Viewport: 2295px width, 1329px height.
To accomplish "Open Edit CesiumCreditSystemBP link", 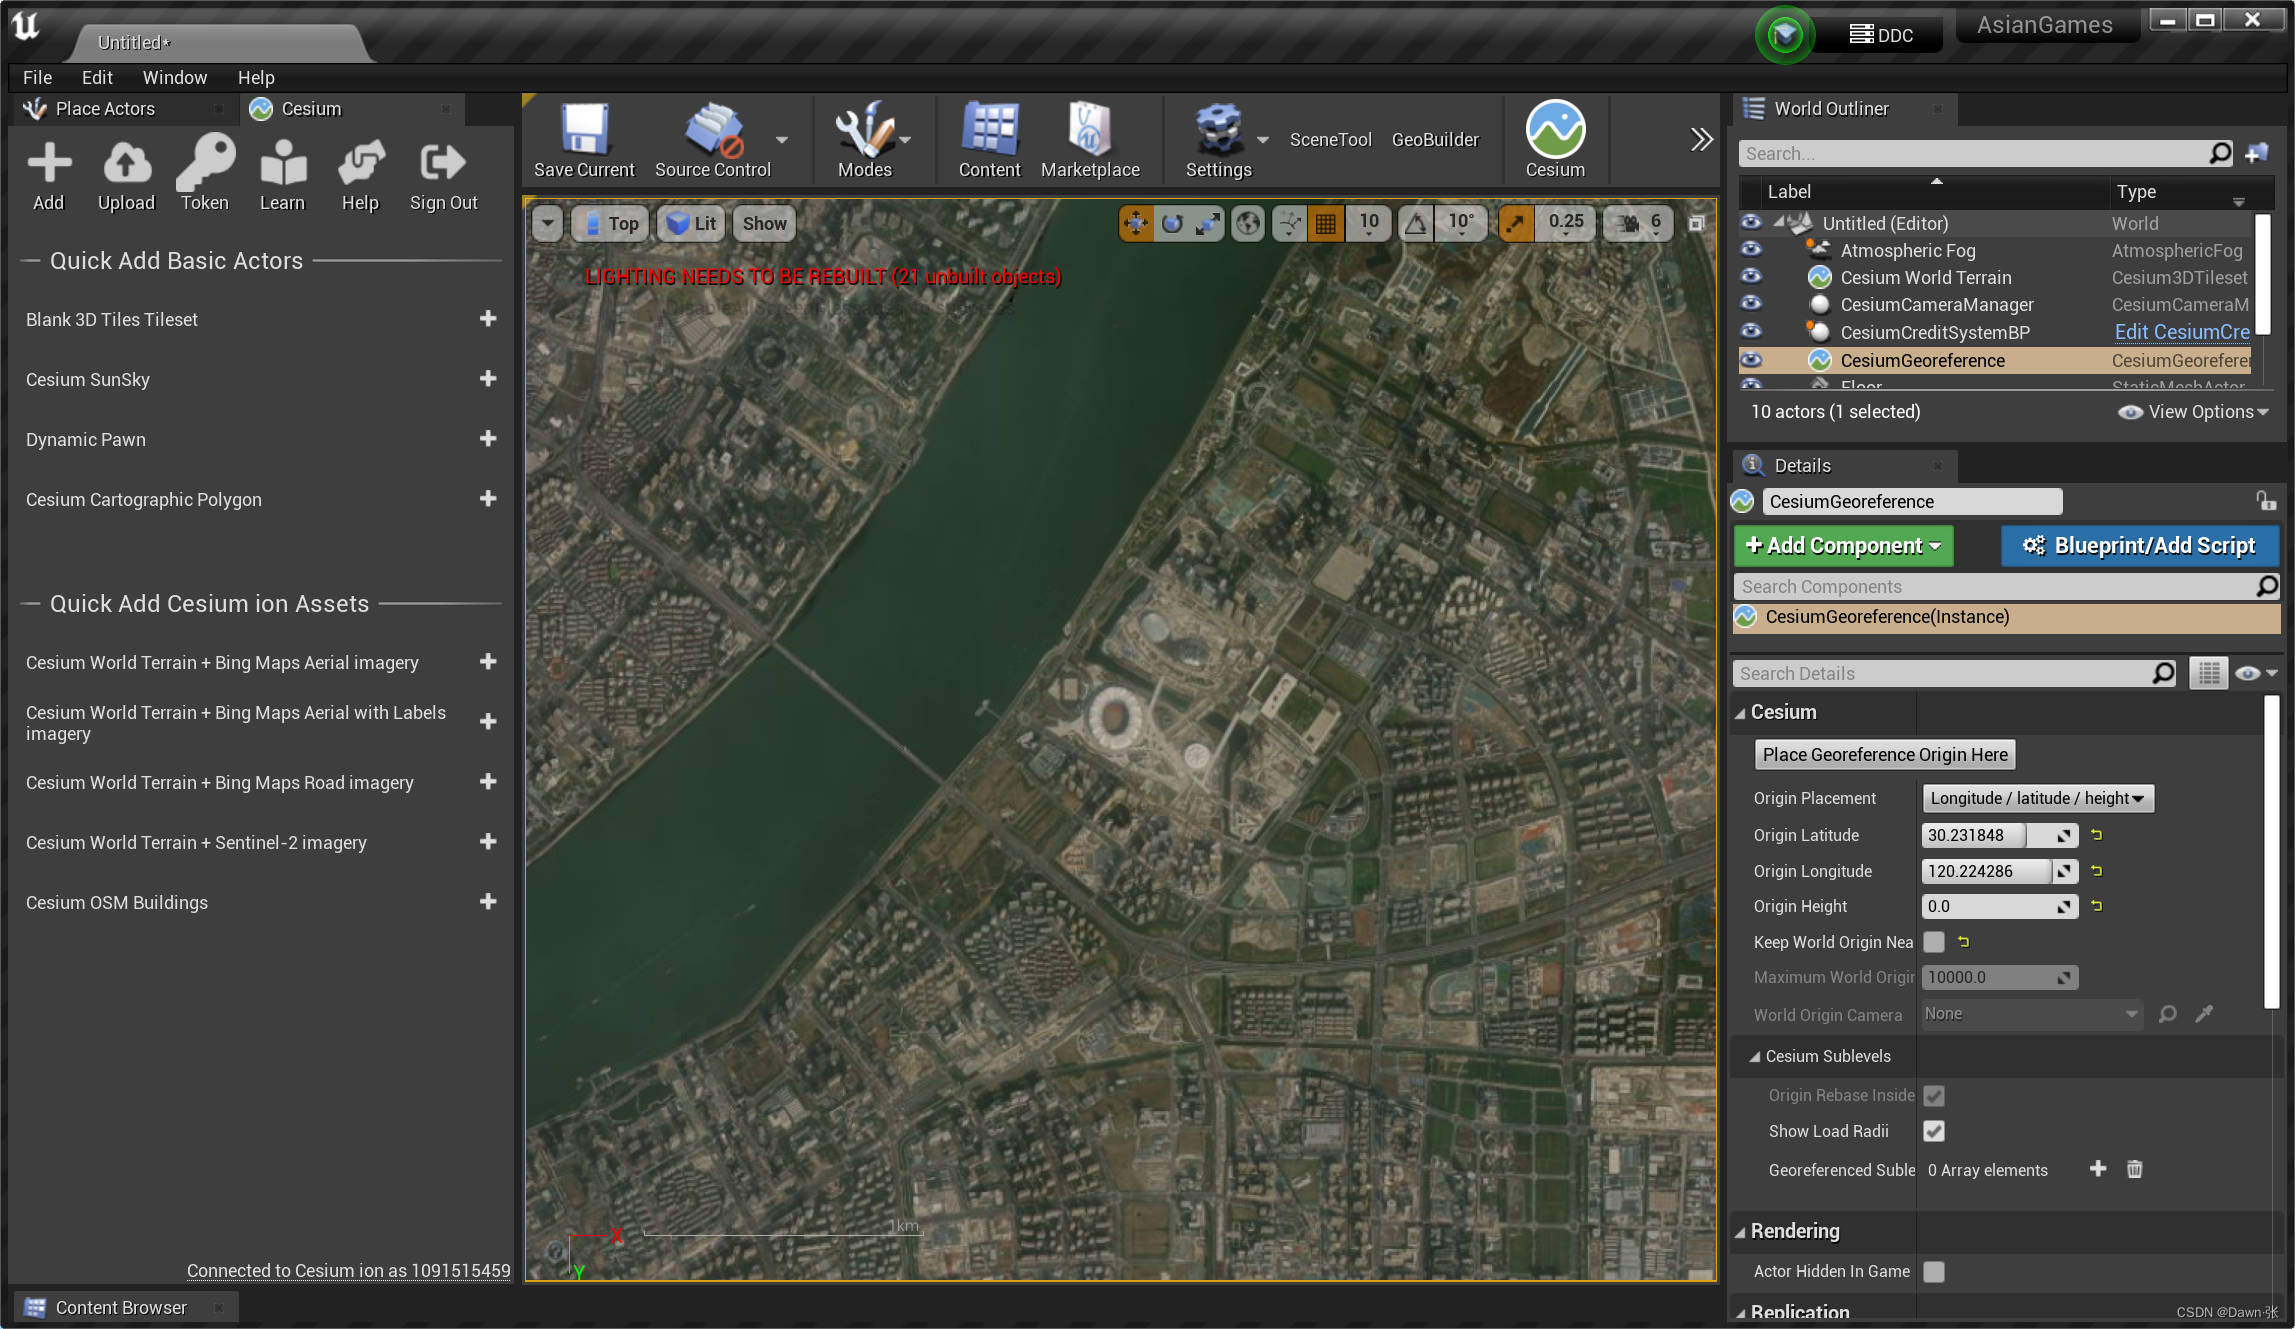I will click(x=2182, y=332).
